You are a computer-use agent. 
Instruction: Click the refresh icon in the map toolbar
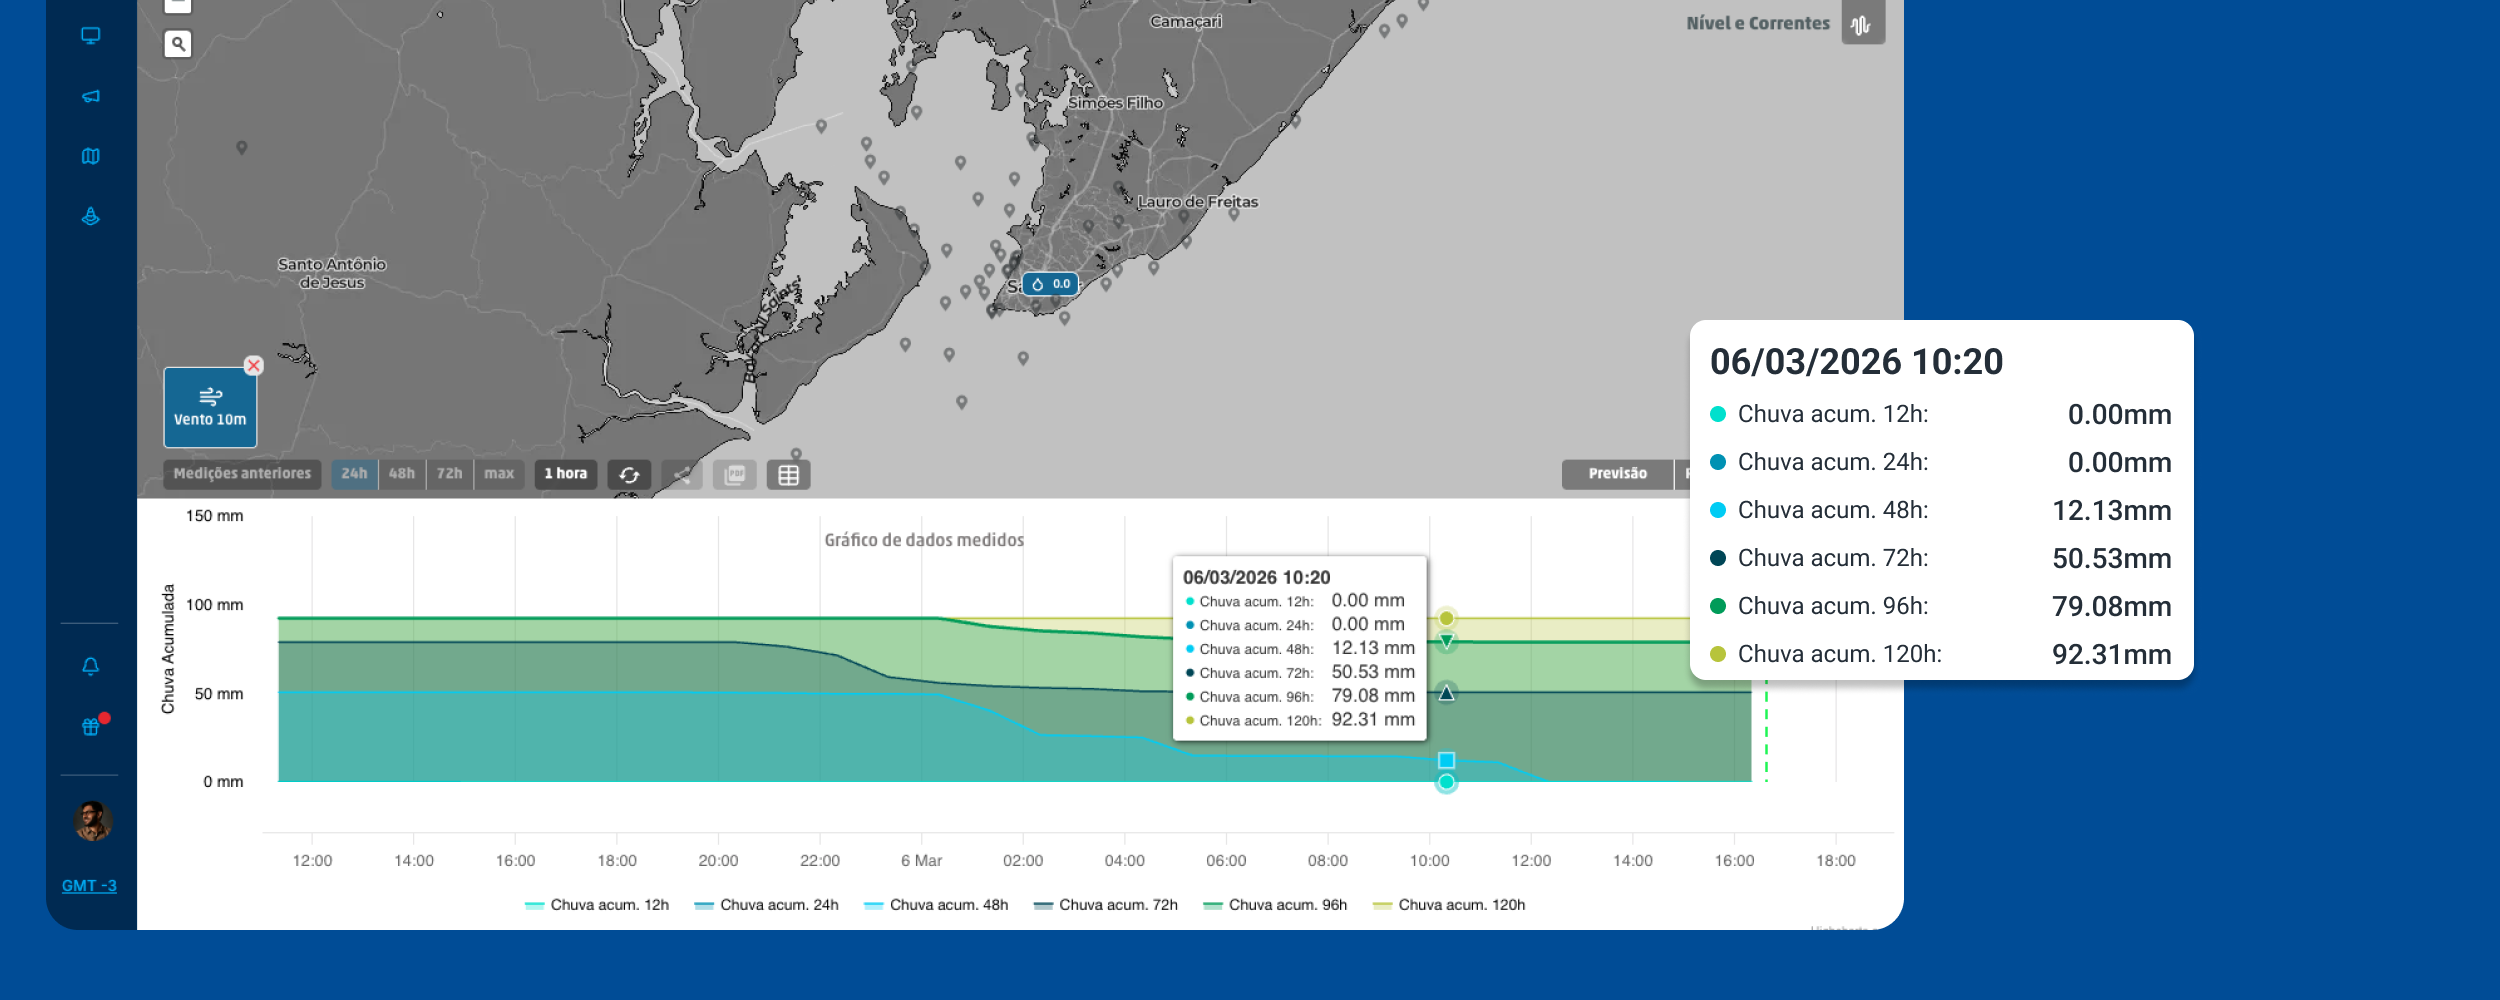pyautogui.click(x=628, y=475)
